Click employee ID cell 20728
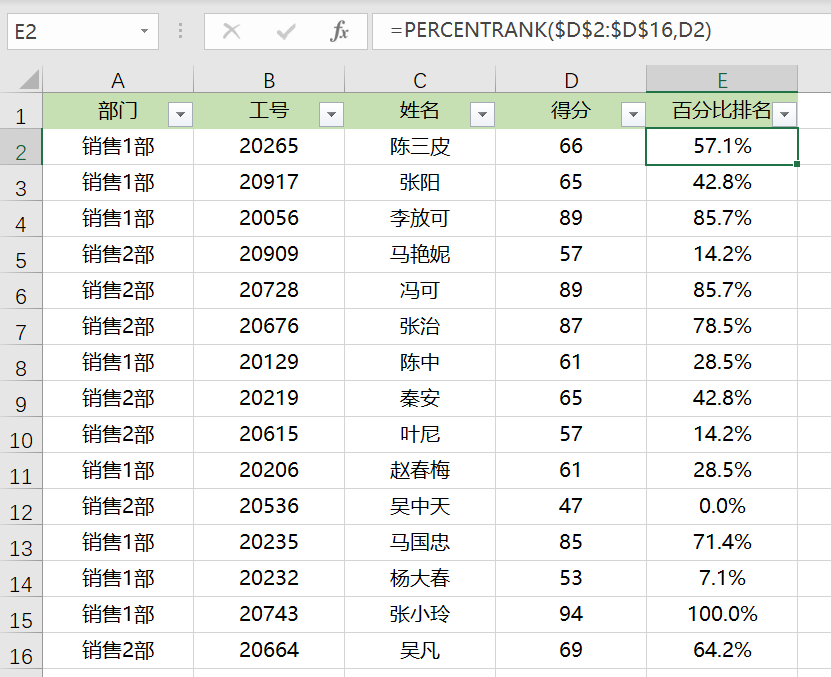This screenshot has height=677, width=831. pyautogui.click(x=269, y=291)
